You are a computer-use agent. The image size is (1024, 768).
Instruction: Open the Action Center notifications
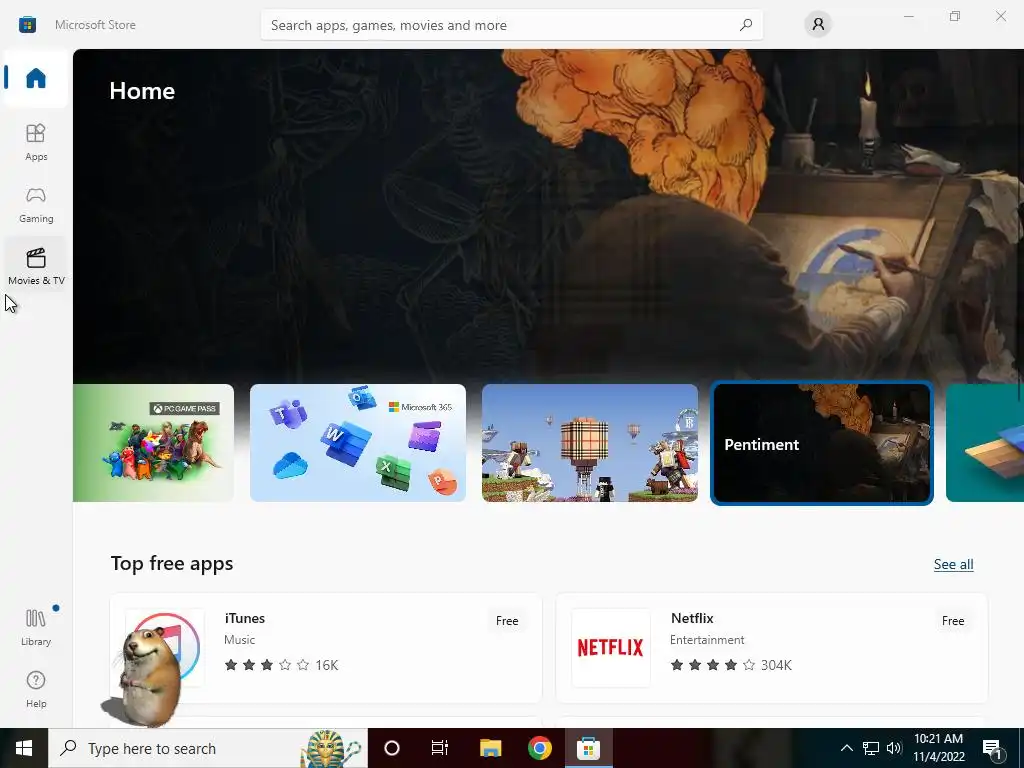tap(993, 749)
